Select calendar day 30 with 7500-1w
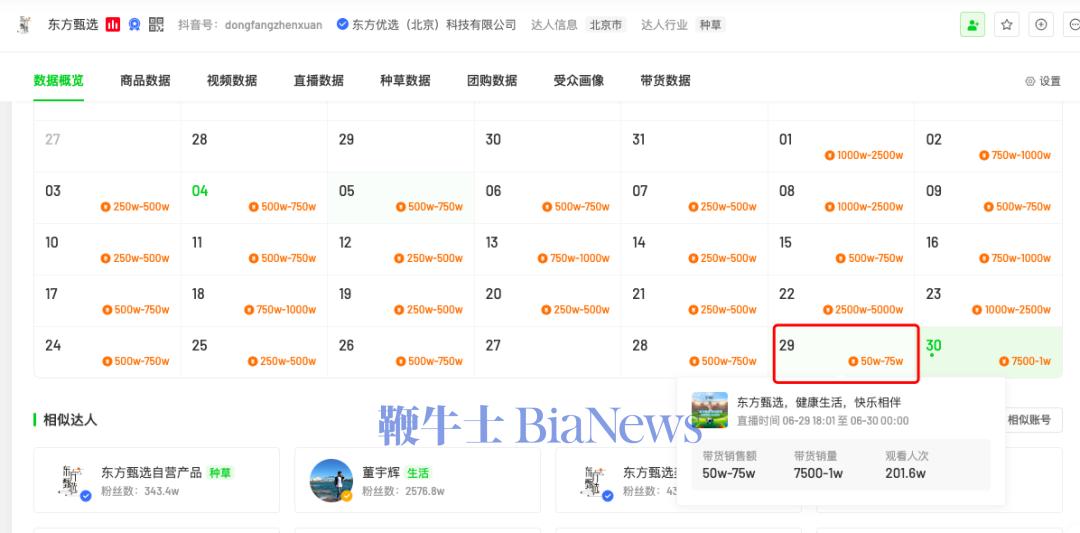This screenshot has height=533, width=1080. point(989,353)
